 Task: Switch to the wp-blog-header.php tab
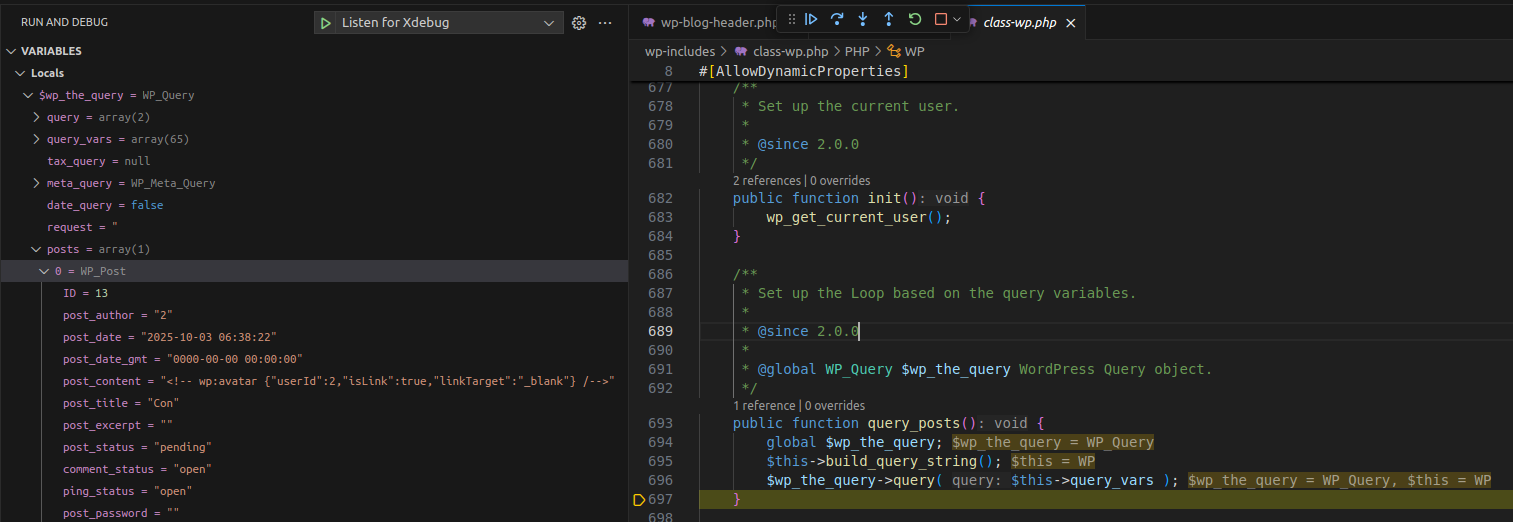pos(710,22)
